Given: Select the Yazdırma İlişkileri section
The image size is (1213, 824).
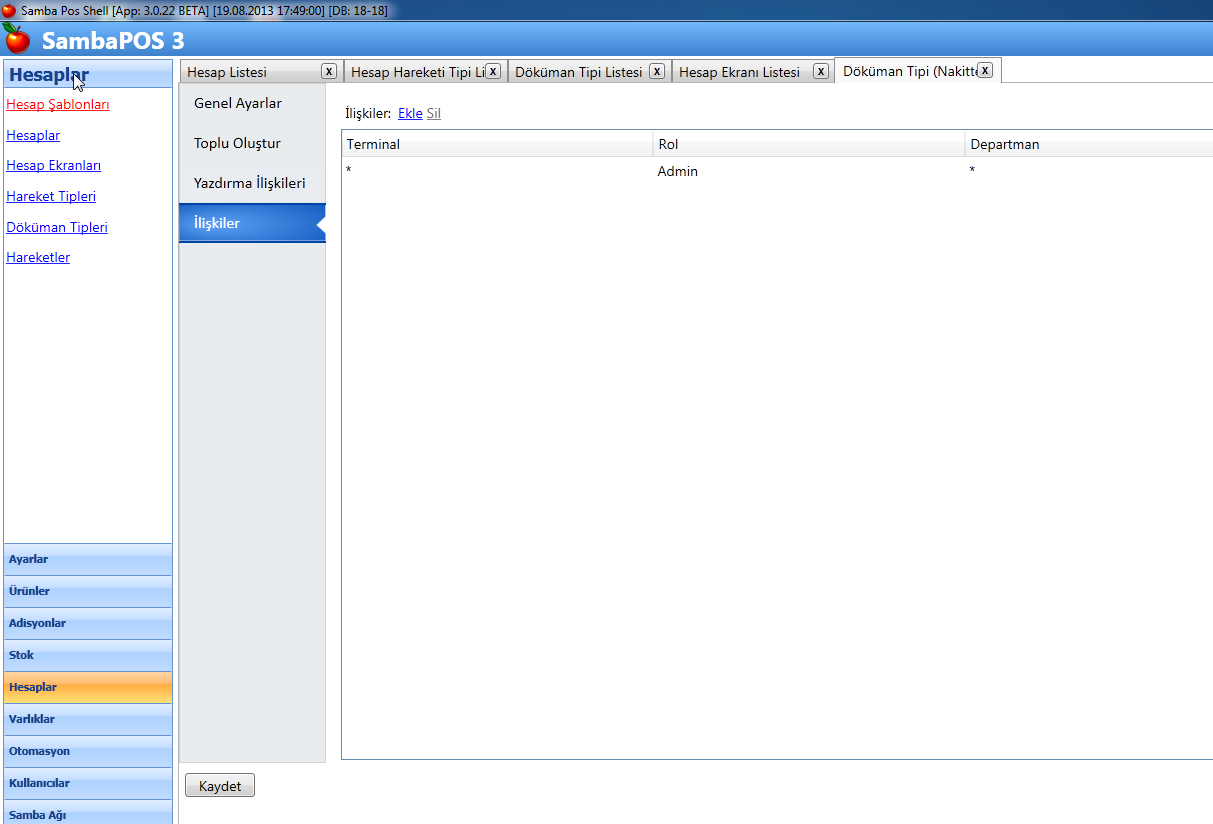Looking at the screenshot, I should point(249,183).
